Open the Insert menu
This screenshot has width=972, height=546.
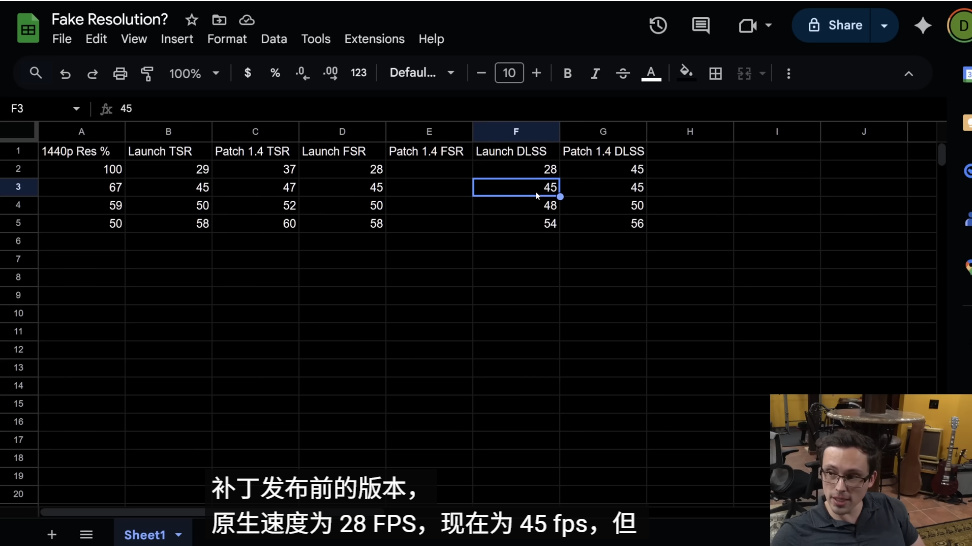(x=177, y=39)
